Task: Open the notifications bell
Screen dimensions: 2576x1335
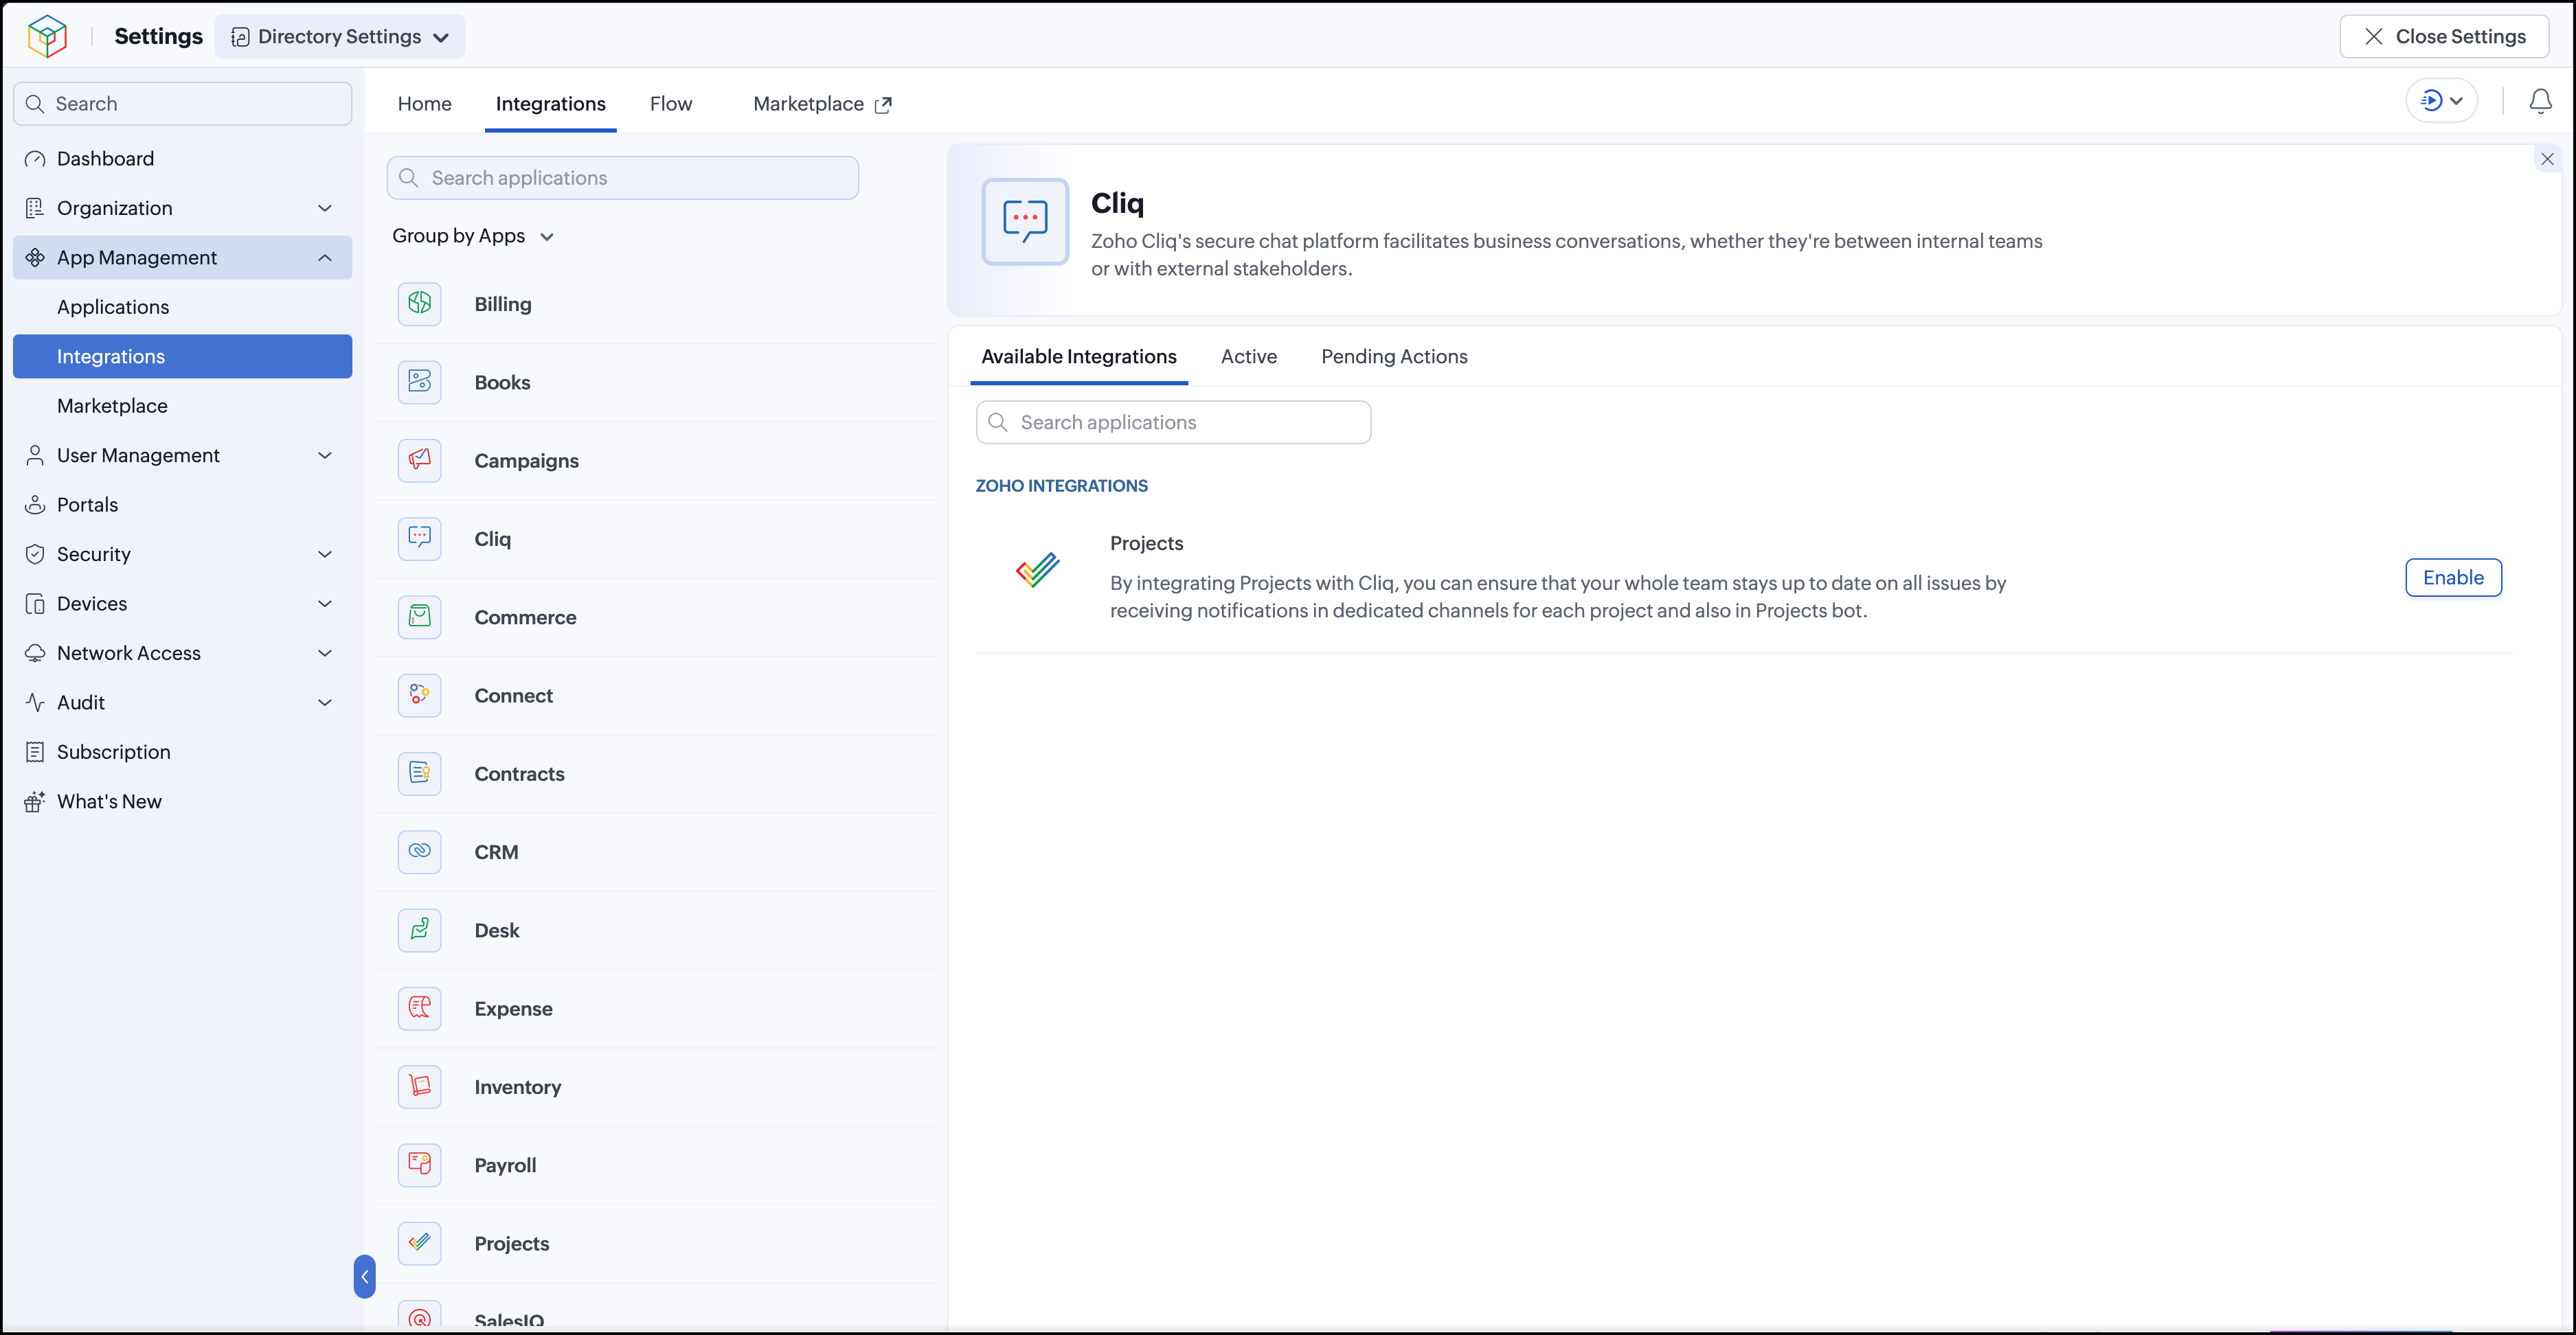Action: (2540, 101)
